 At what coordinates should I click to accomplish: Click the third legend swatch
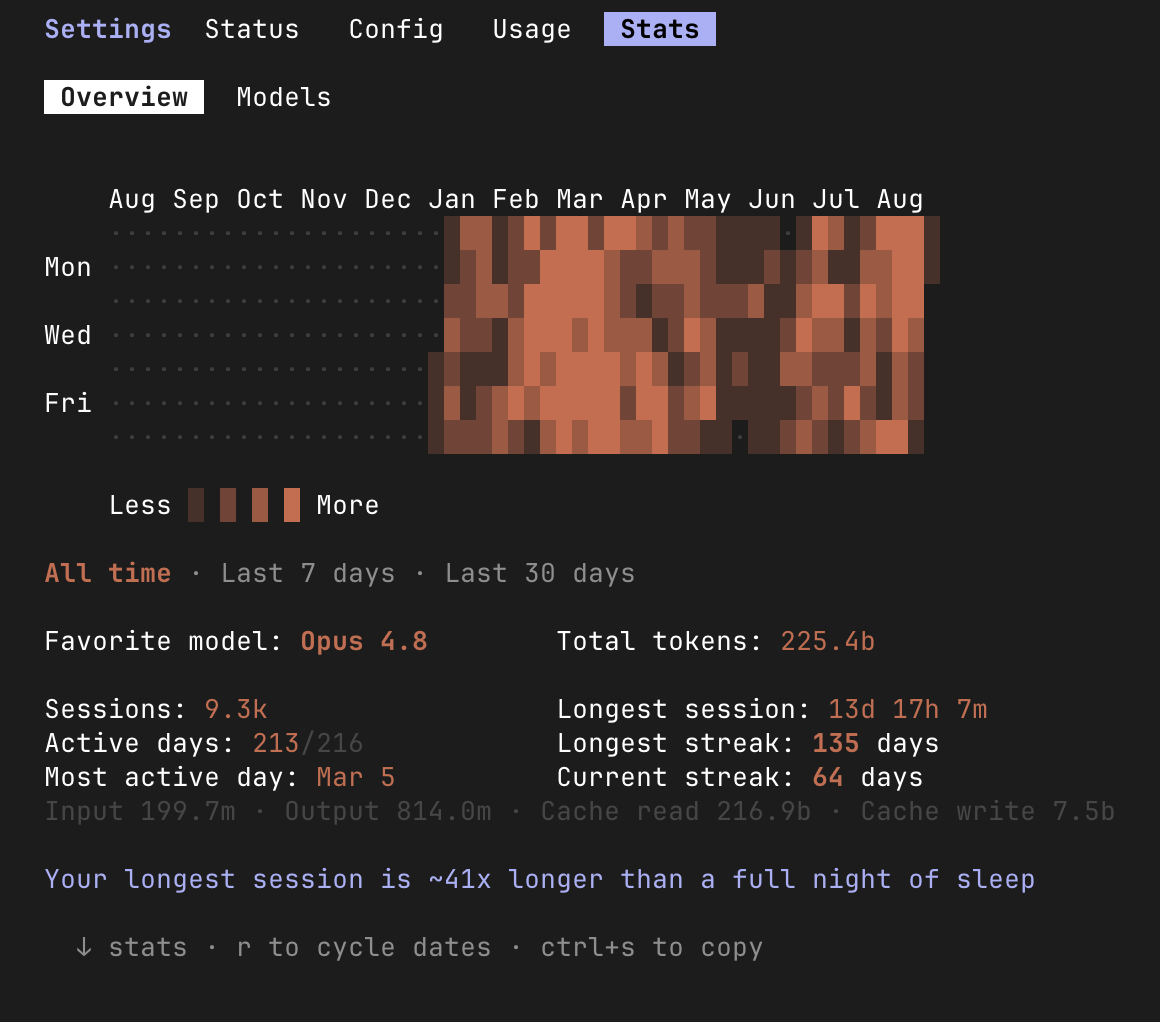pyautogui.click(x=260, y=505)
